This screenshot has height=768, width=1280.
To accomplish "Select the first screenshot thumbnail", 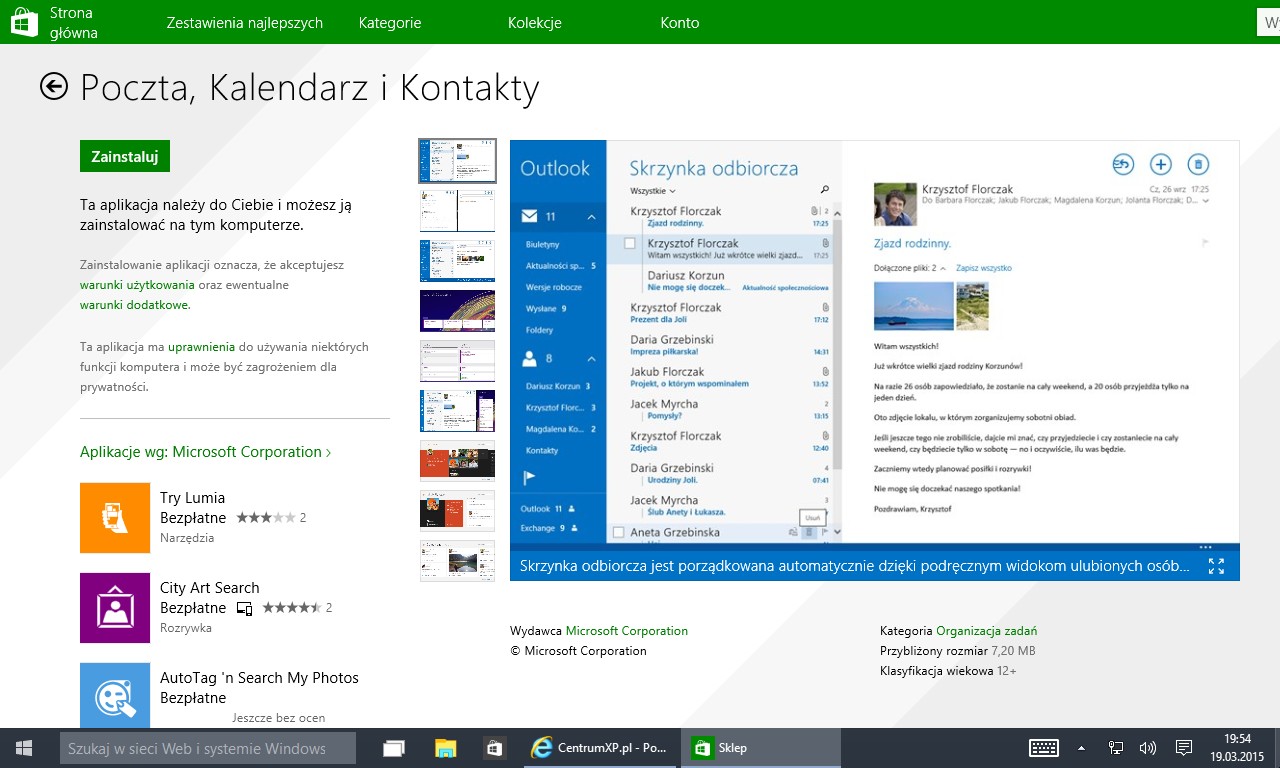I will tap(457, 161).
